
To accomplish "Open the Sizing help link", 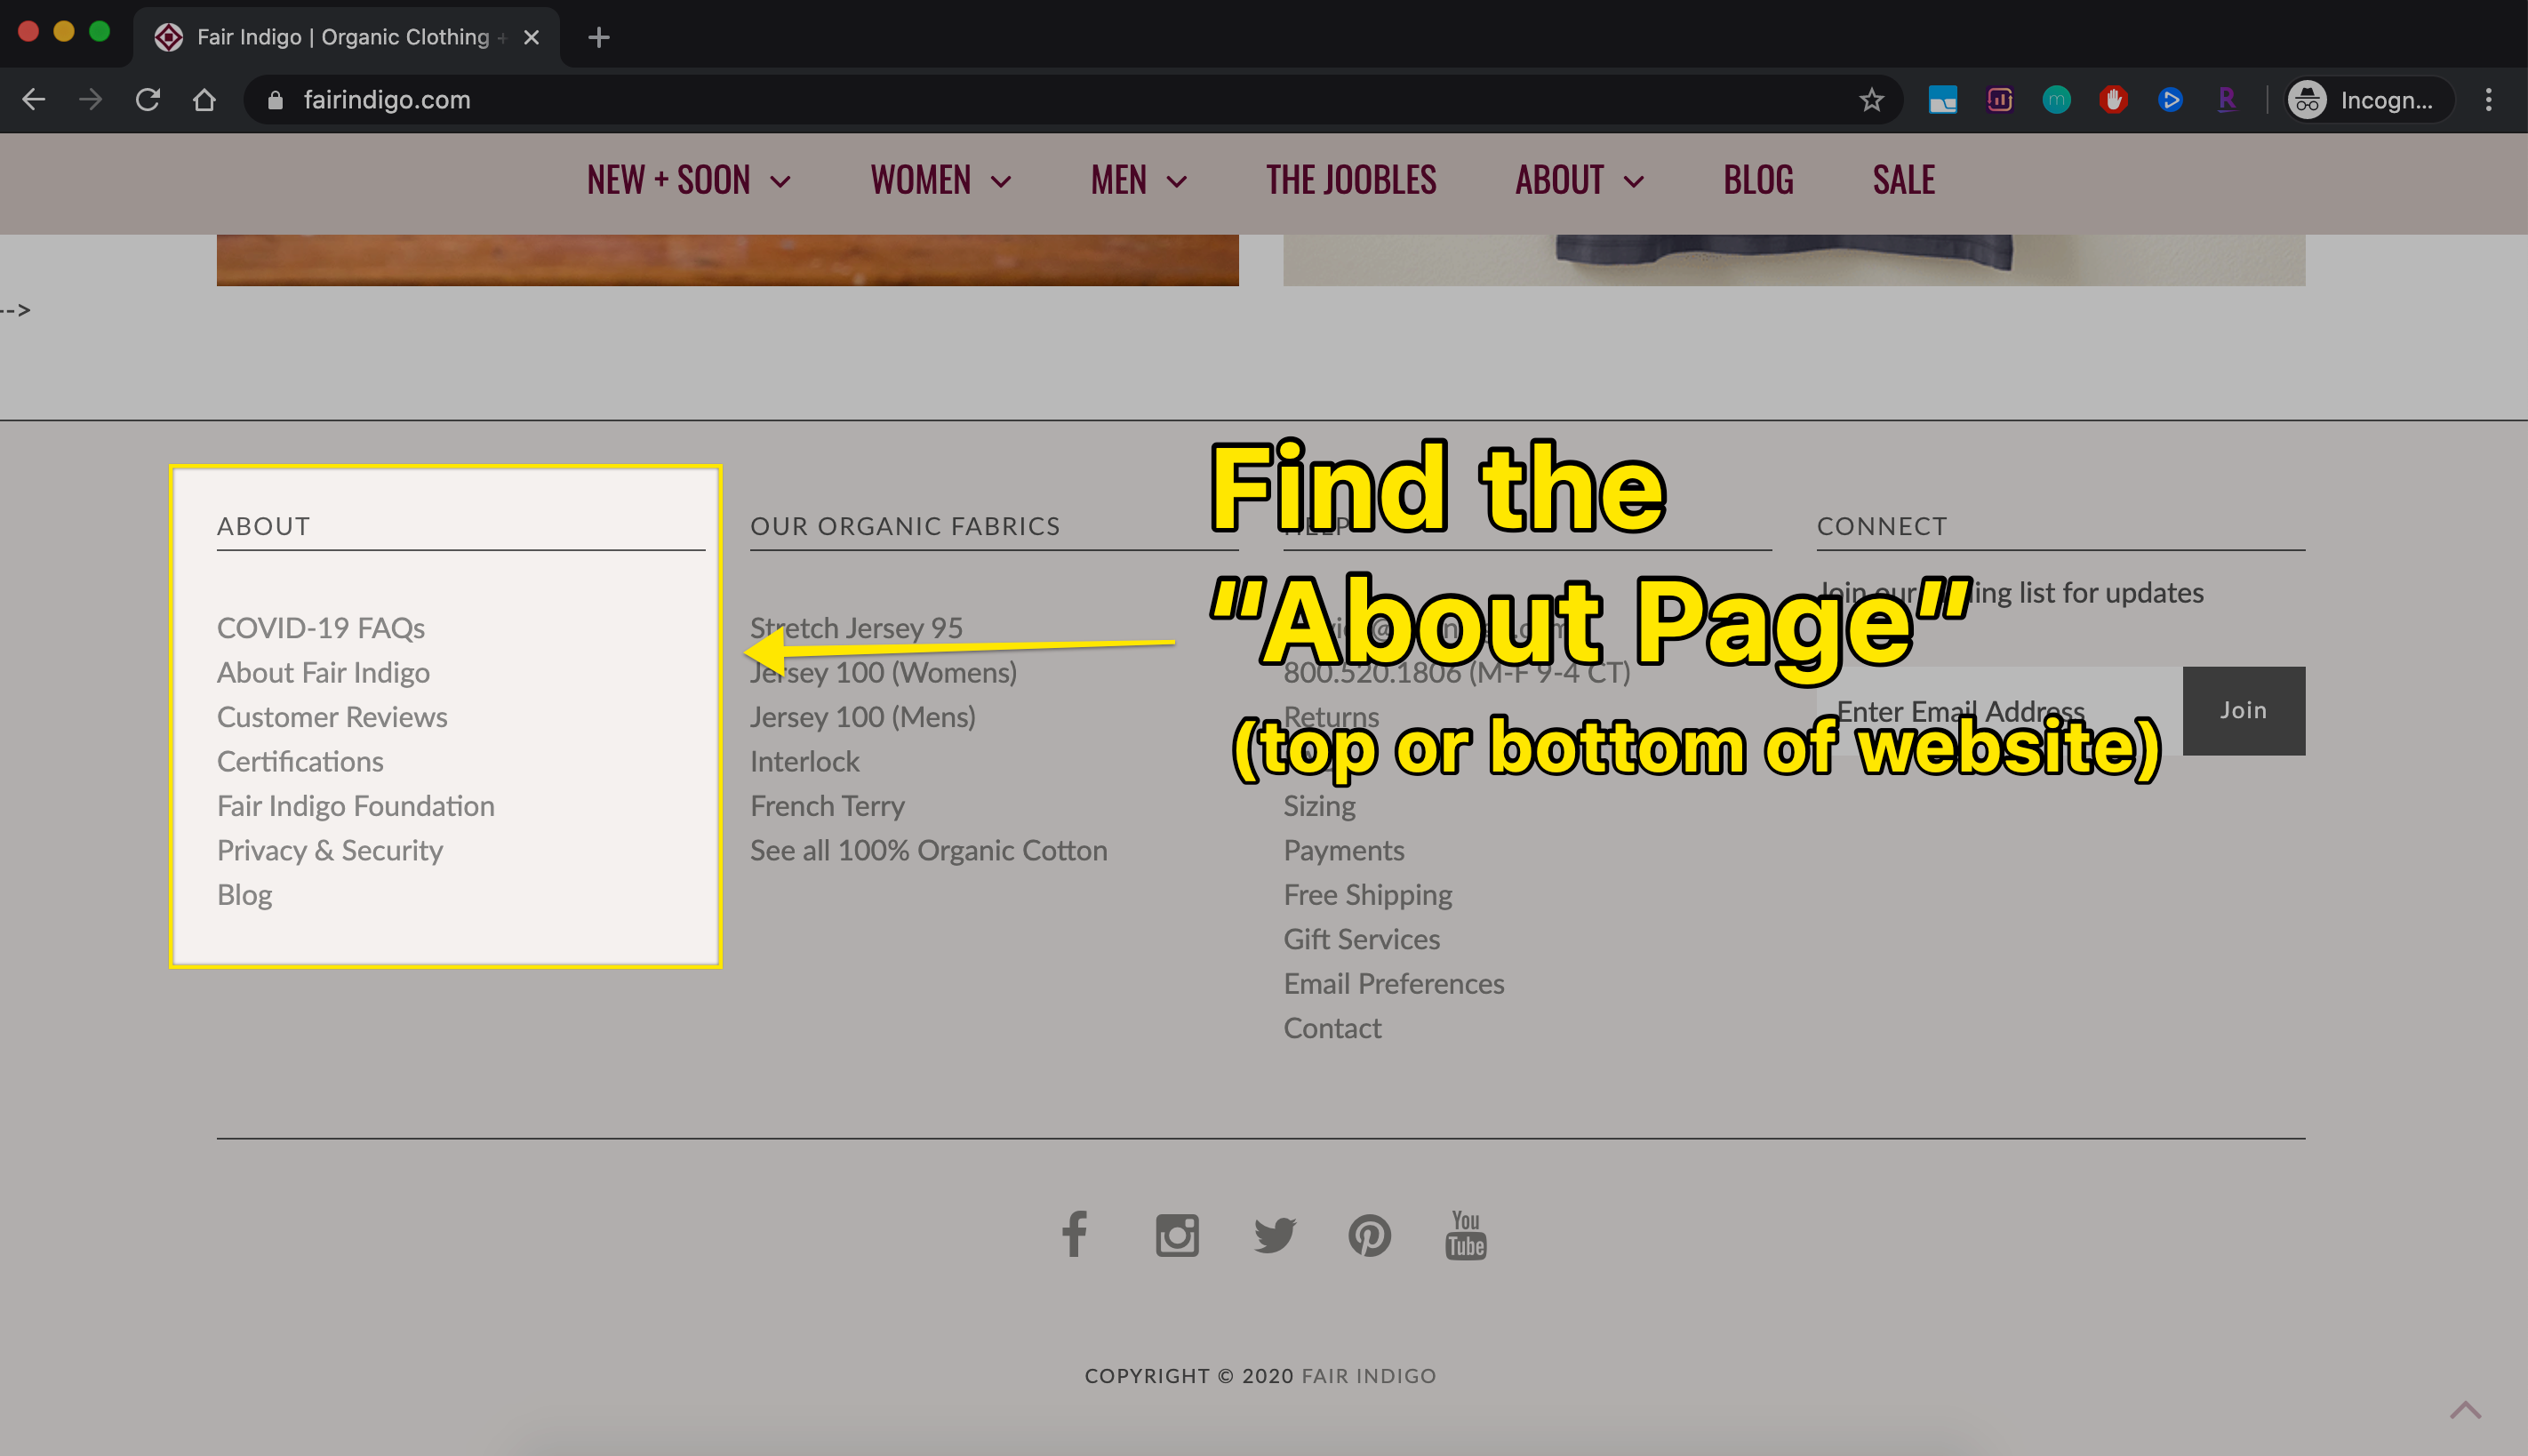I will [x=1319, y=805].
